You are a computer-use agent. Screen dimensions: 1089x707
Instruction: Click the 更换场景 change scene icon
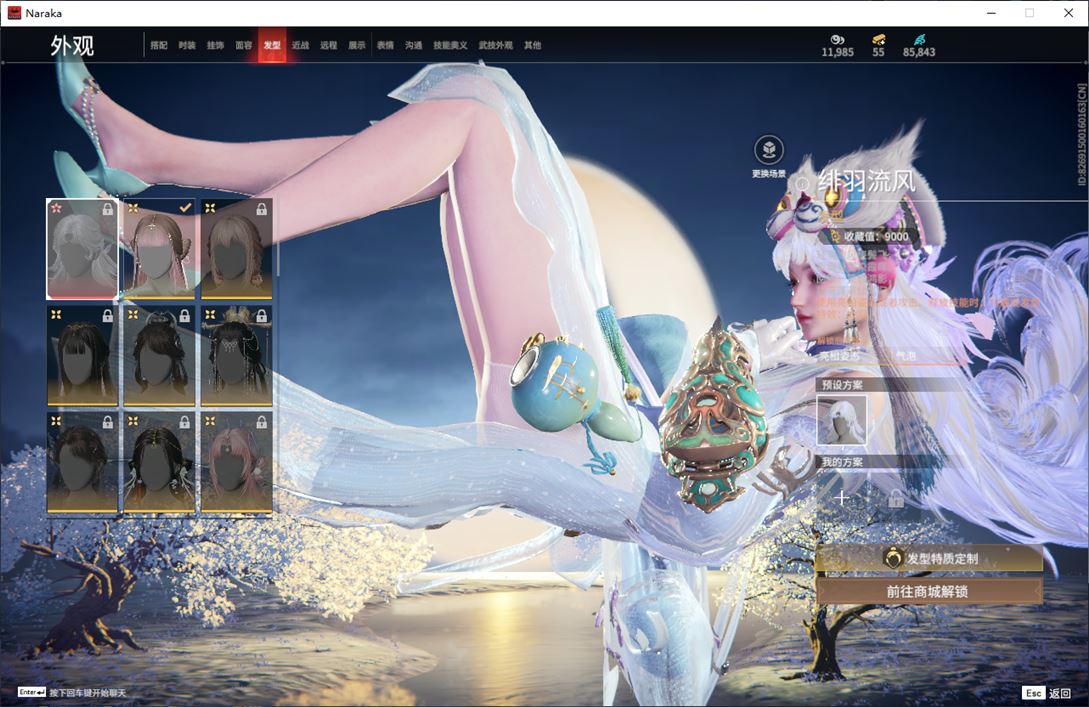click(x=769, y=150)
